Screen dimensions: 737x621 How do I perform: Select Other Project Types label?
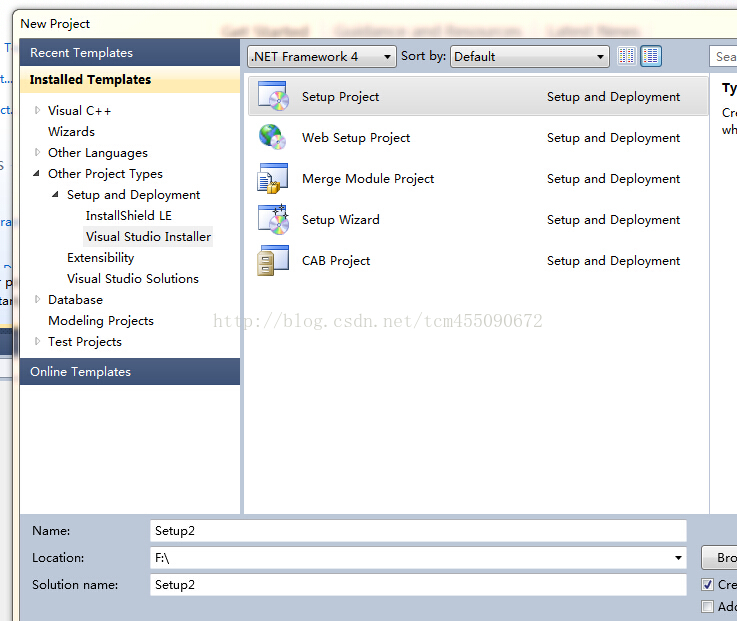(105, 174)
